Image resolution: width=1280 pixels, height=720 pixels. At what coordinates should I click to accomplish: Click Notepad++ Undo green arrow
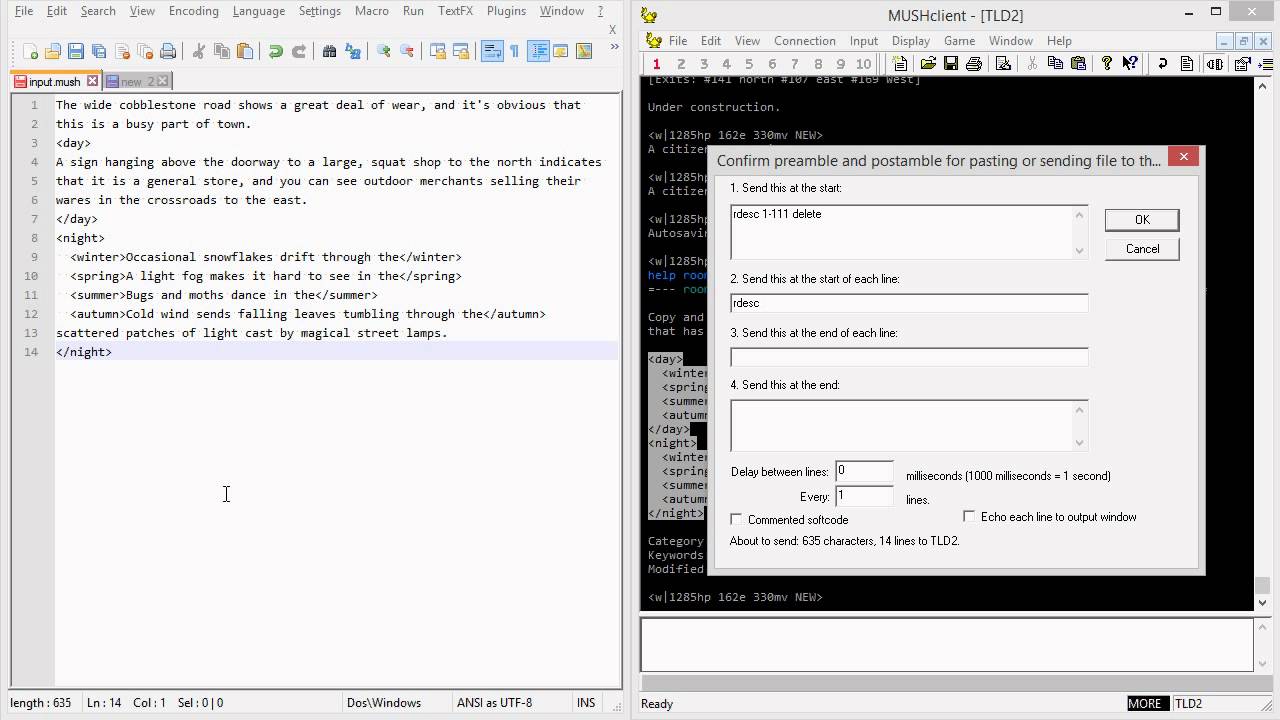tap(275, 51)
